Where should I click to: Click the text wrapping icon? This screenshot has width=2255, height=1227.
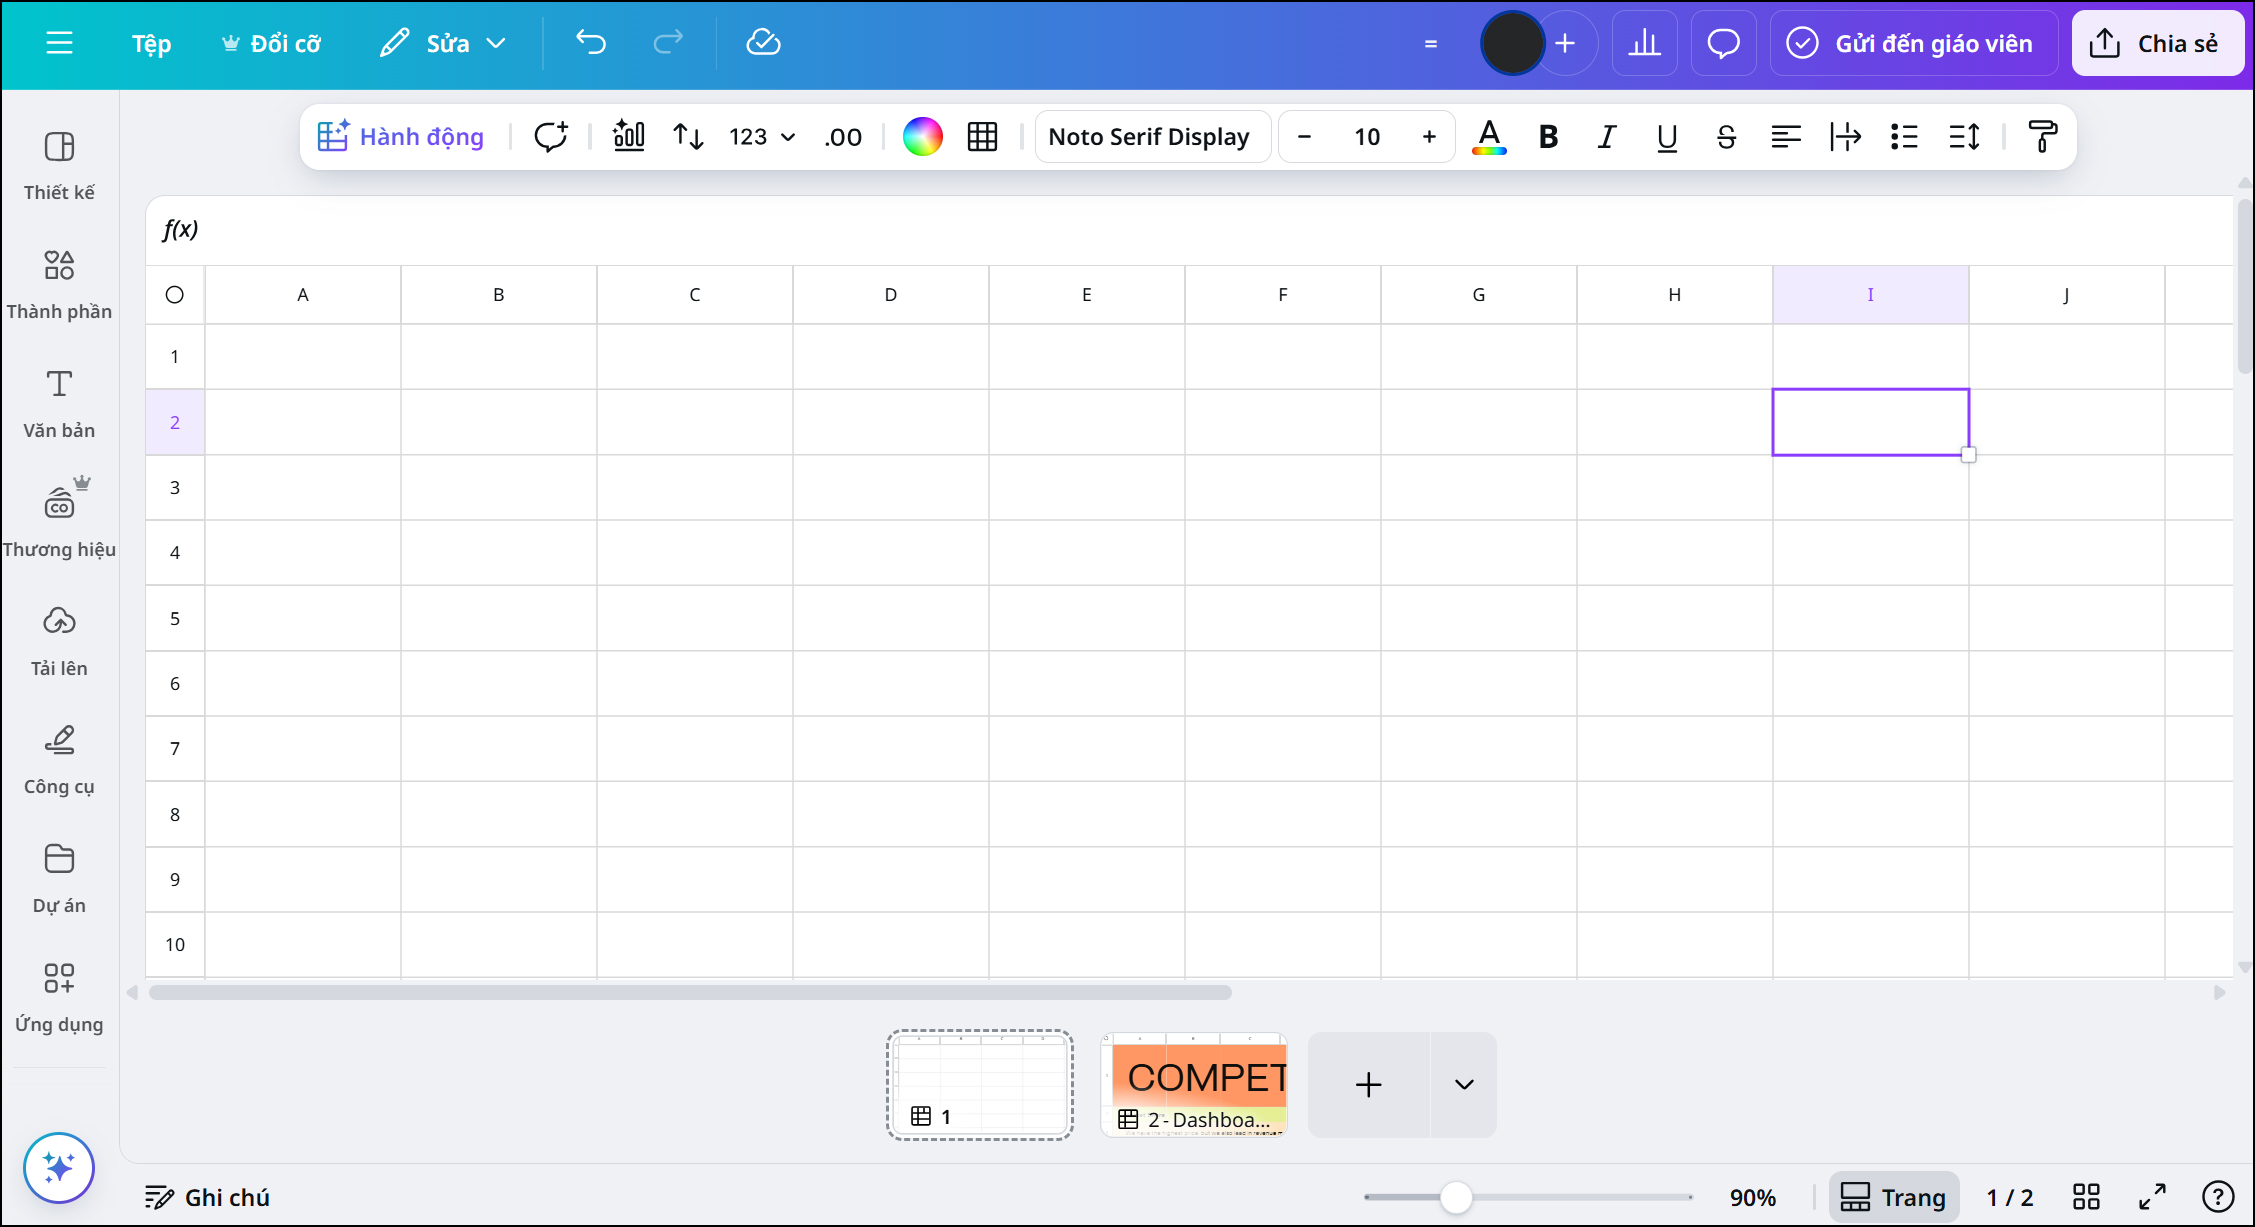pyautogui.click(x=1845, y=136)
